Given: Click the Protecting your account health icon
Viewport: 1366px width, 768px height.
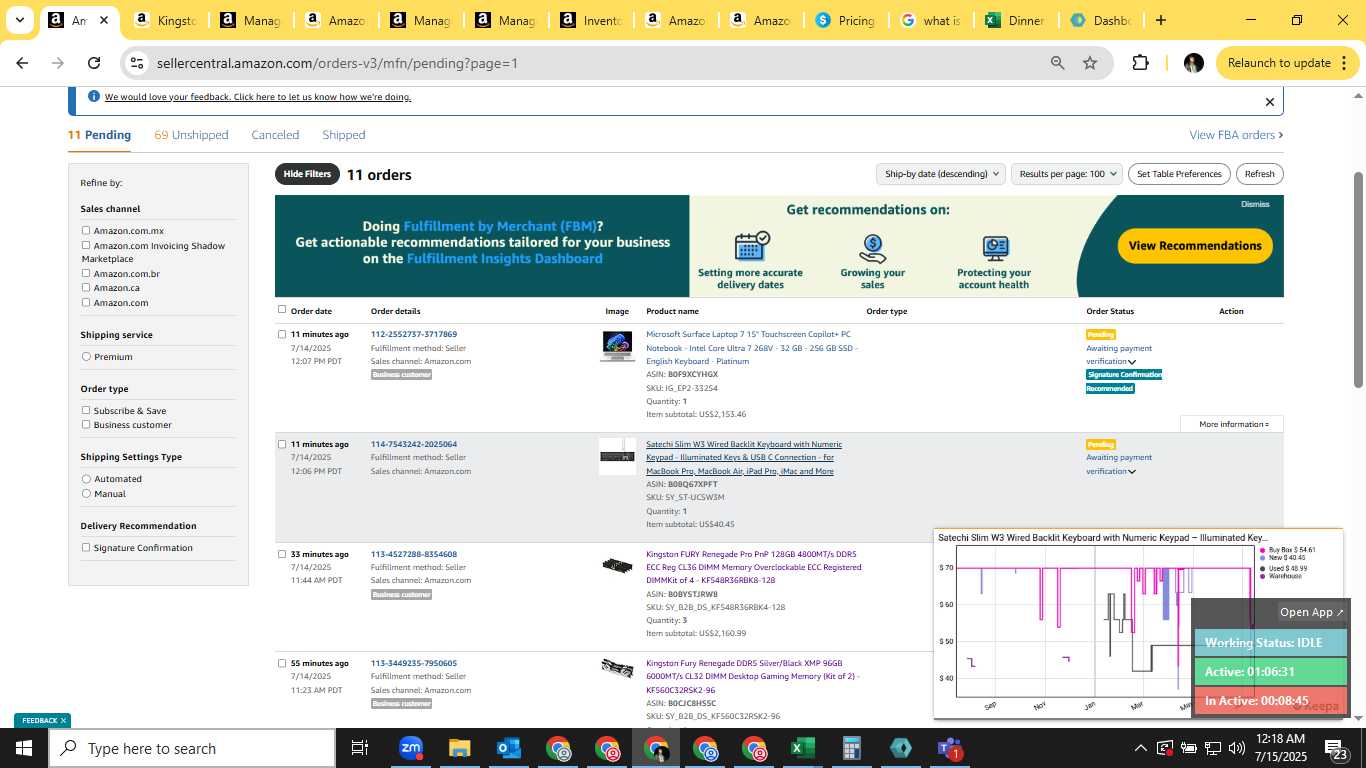Looking at the screenshot, I should coord(995,247).
